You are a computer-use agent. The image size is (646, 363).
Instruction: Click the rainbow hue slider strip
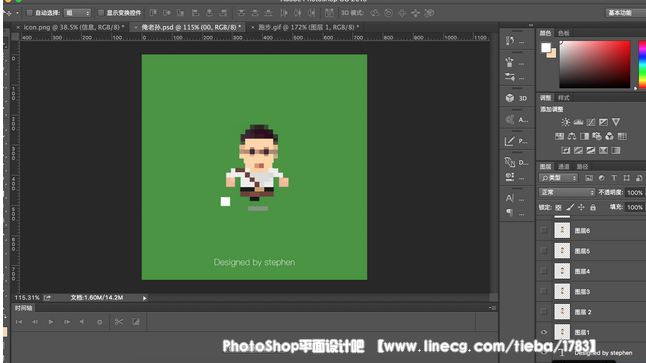click(642, 64)
